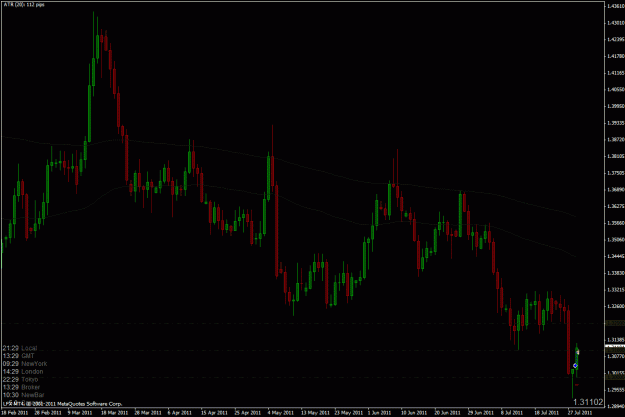Click the '13 May 2011' date label
Image resolution: width=625 pixels, height=417 pixels.
click(314, 413)
